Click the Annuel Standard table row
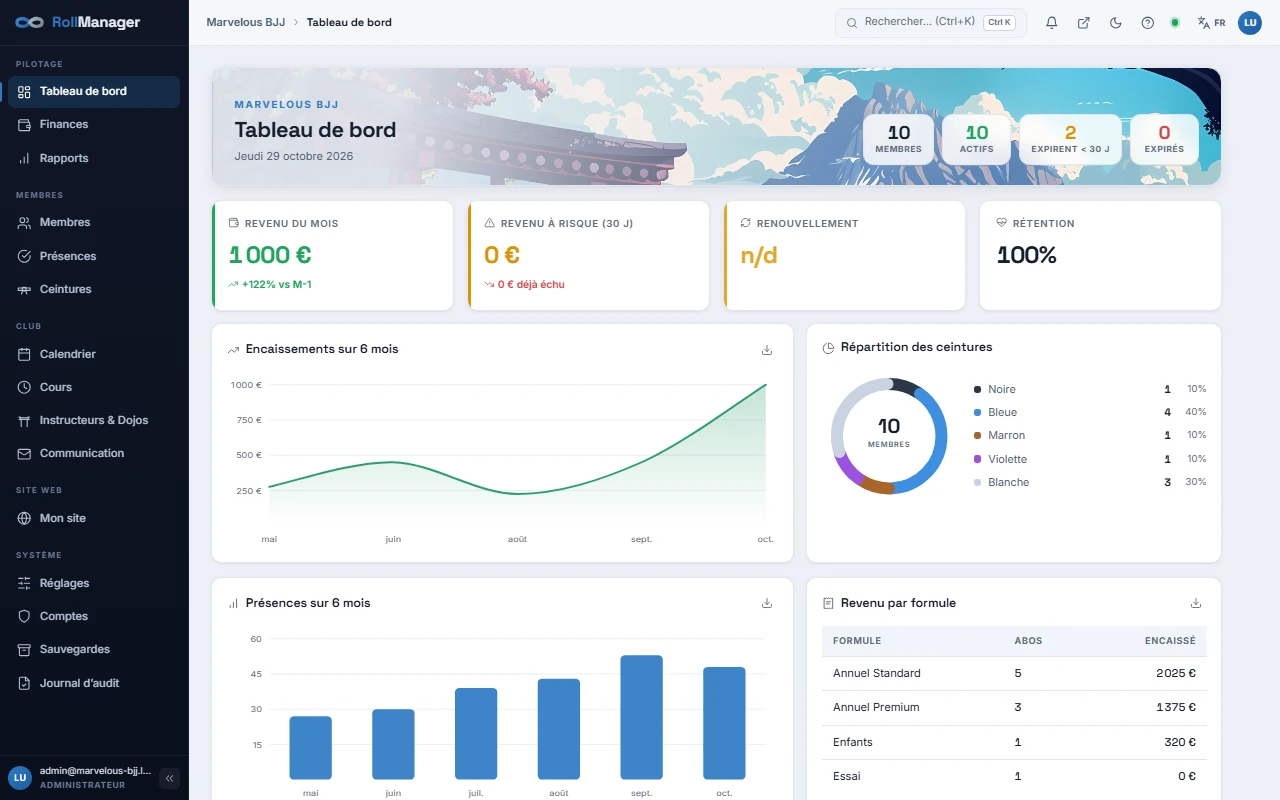 tap(1014, 673)
